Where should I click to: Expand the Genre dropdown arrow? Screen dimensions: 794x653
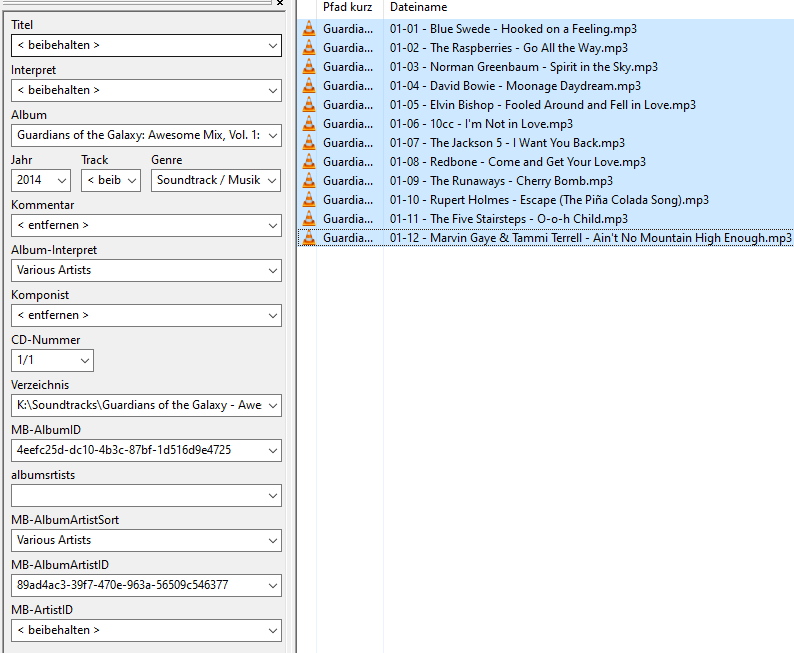point(272,181)
